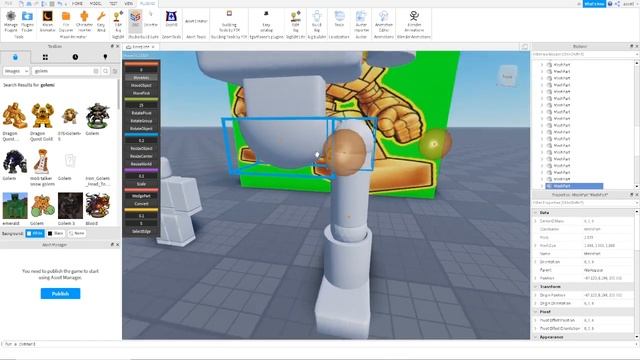This screenshot has width=640, height=360.
Task: Click the FILE menu
Action: click(8, 3)
